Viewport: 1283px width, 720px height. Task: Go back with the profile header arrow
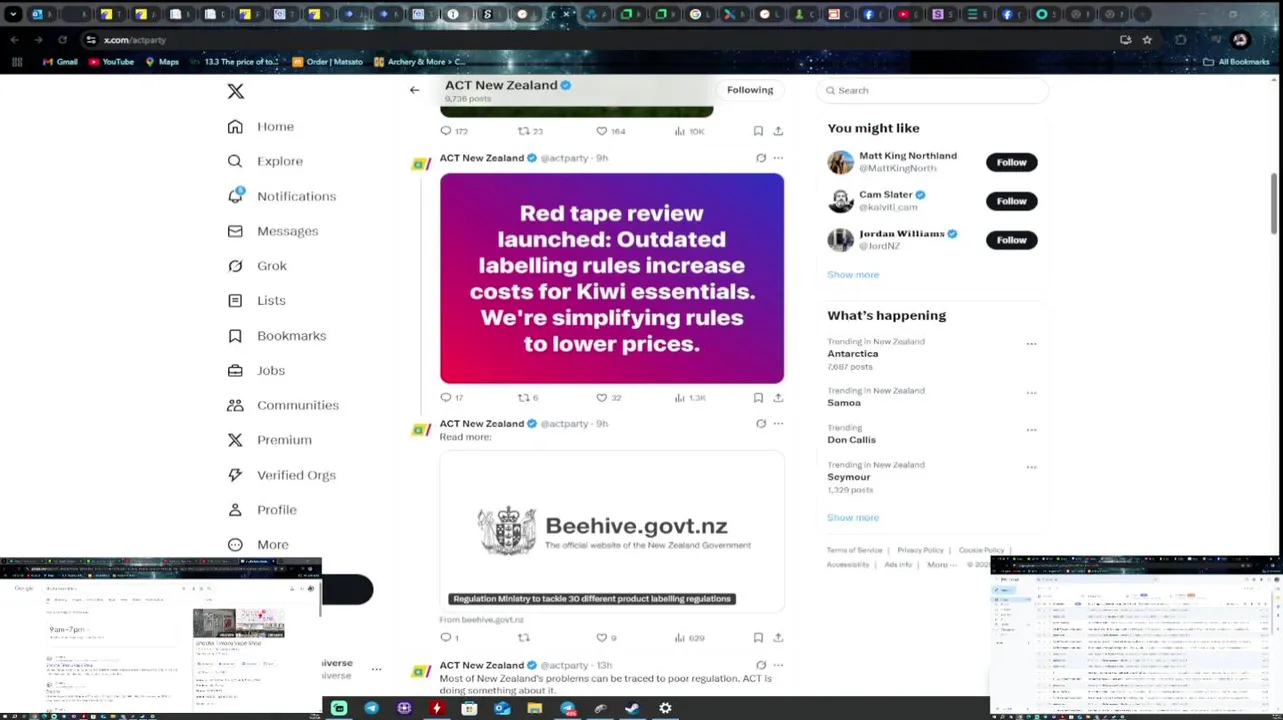(x=414, y=90)
